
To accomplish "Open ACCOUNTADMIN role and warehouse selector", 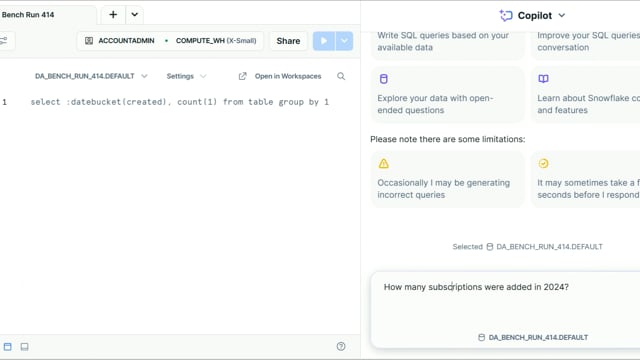I will click(170, 41).
